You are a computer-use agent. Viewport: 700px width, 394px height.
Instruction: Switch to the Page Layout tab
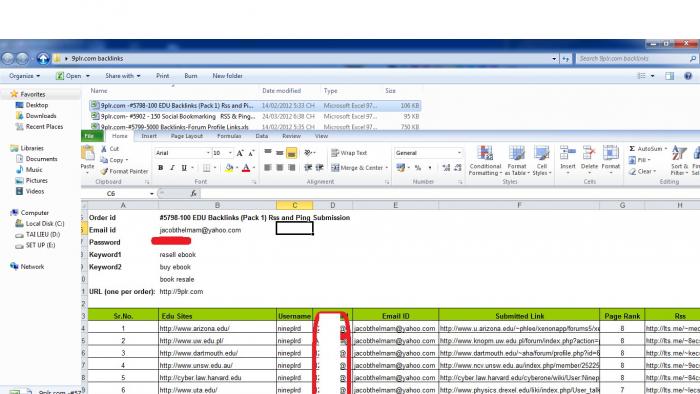pyautogui.click(x=187, y=136)
